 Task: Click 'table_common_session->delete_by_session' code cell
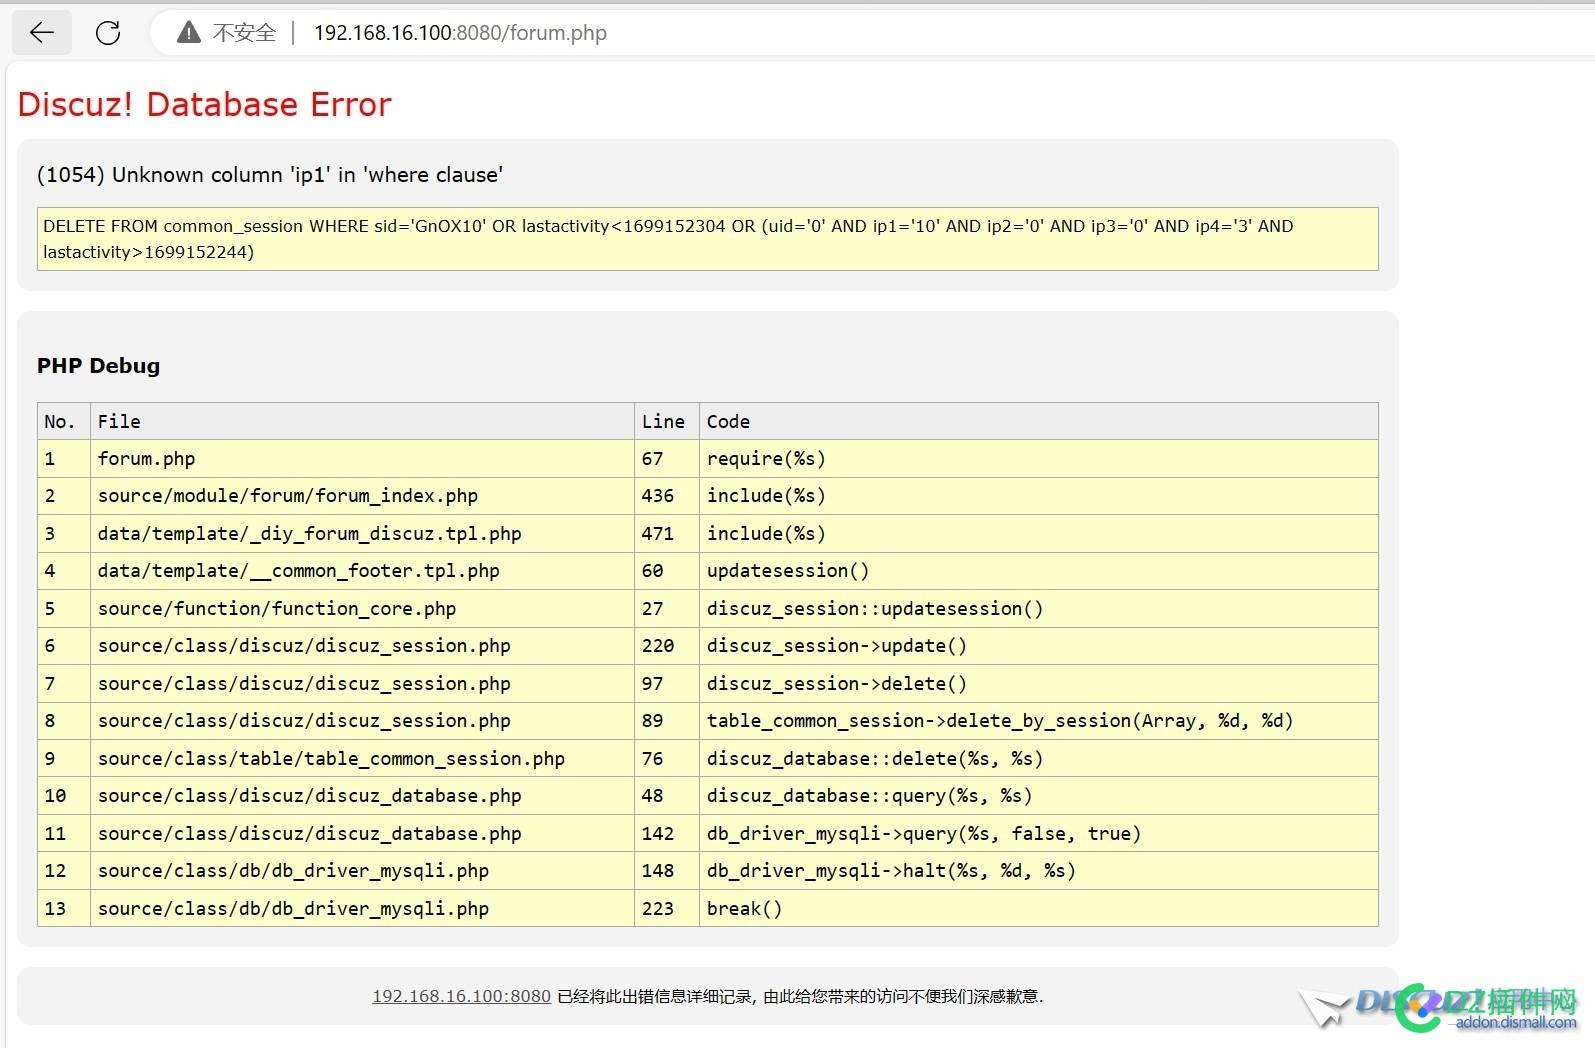pos(1038,721)
